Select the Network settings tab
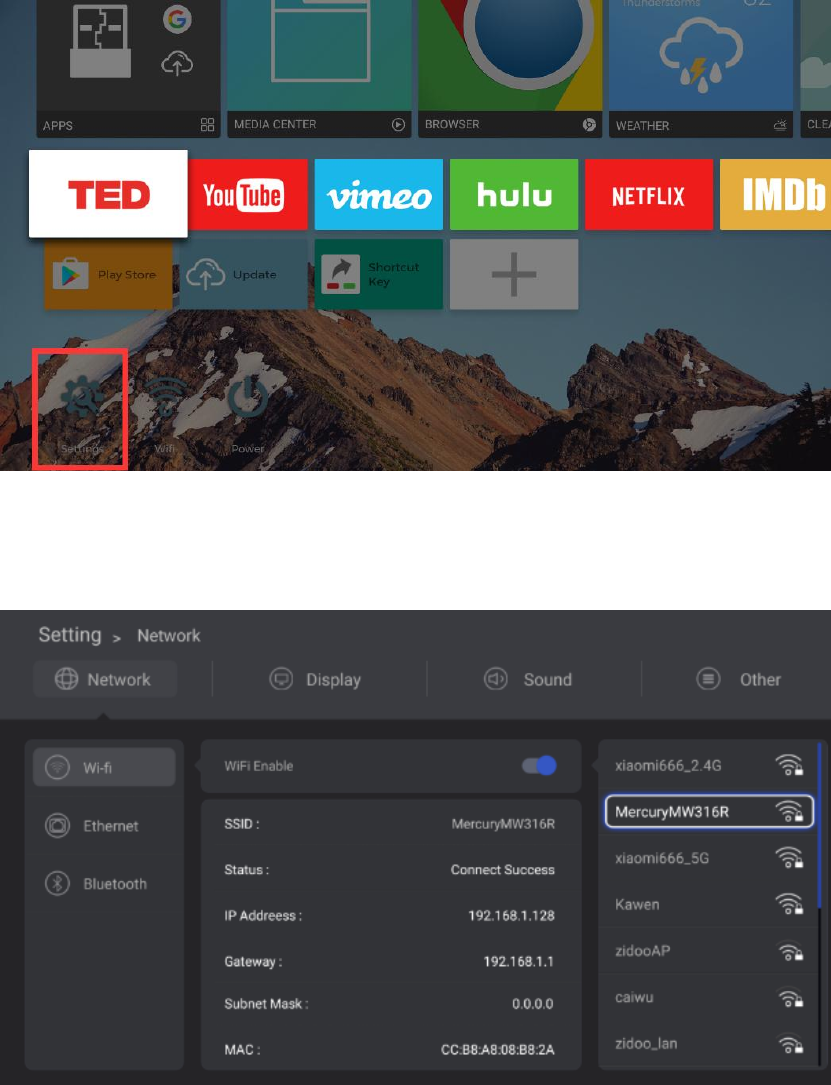 click(x=105, y=679)
